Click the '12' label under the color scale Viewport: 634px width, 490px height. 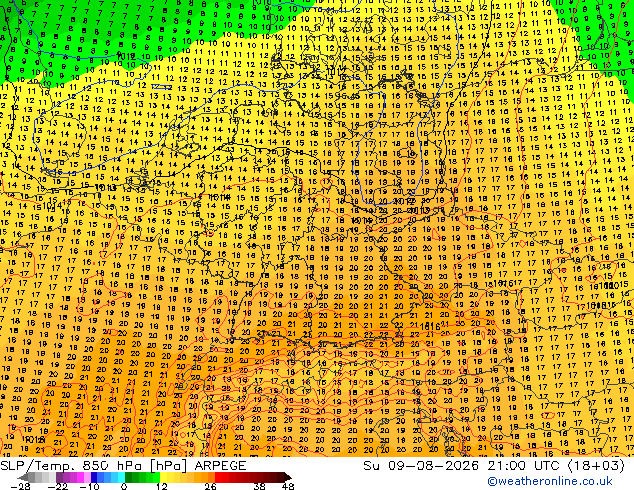tap(162, 486)
